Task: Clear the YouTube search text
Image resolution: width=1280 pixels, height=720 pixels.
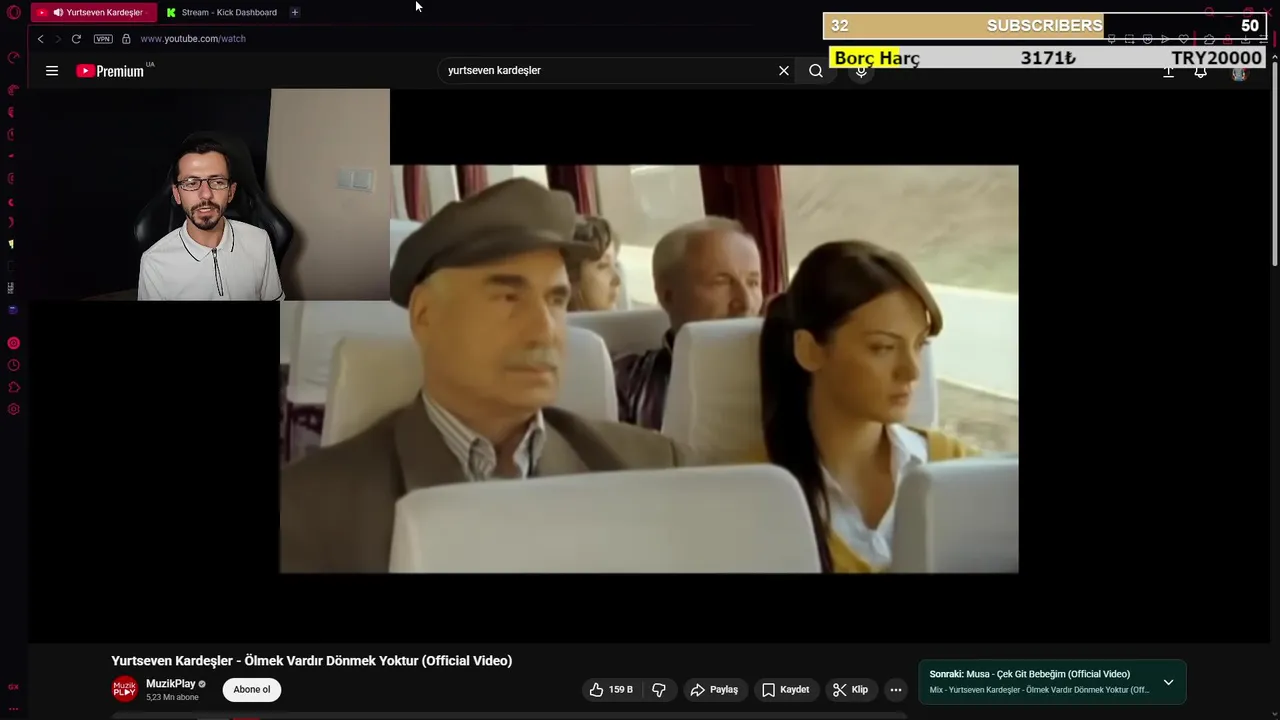Action: pos(784,71)
